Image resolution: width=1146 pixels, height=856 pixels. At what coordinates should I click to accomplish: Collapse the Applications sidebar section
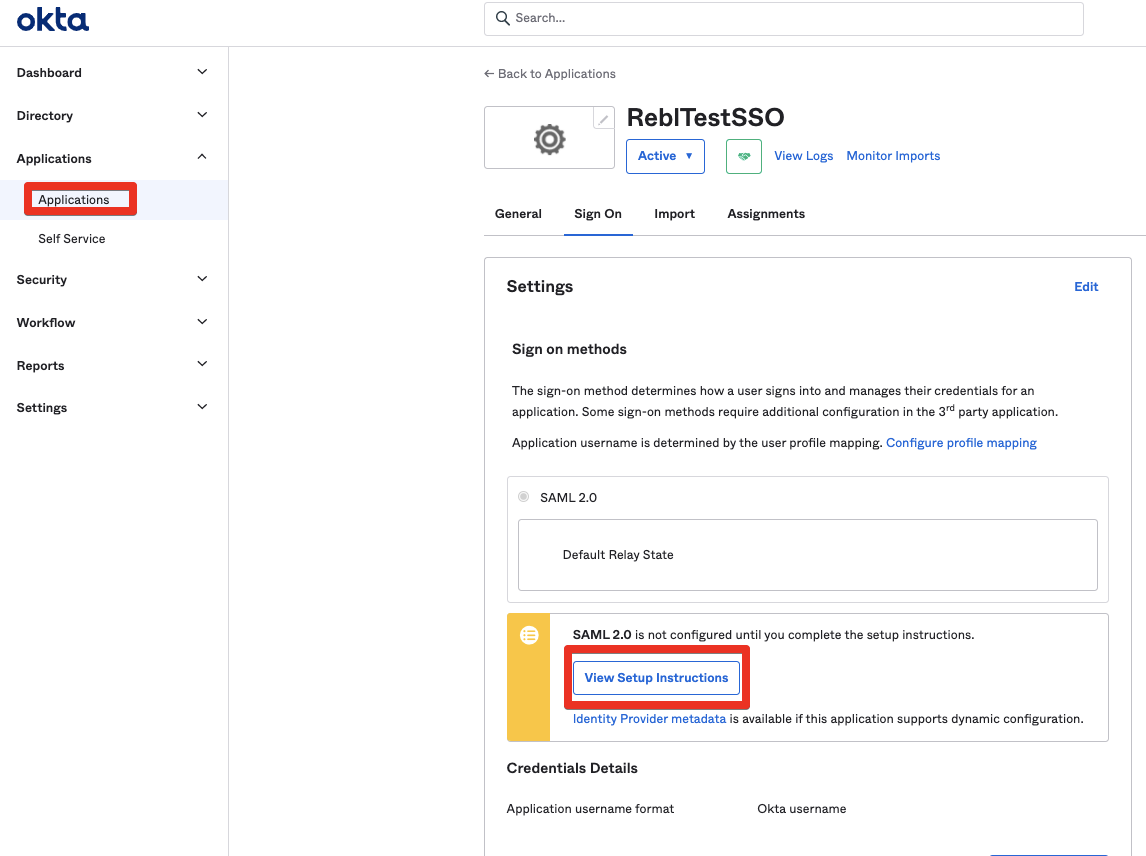point(113,159)
